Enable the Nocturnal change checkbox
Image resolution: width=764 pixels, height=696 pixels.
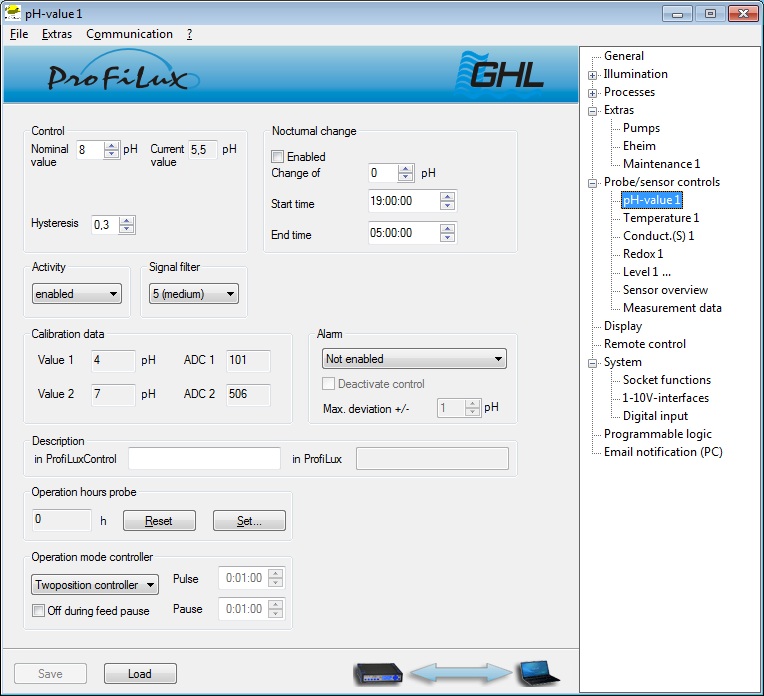[278, 157]
